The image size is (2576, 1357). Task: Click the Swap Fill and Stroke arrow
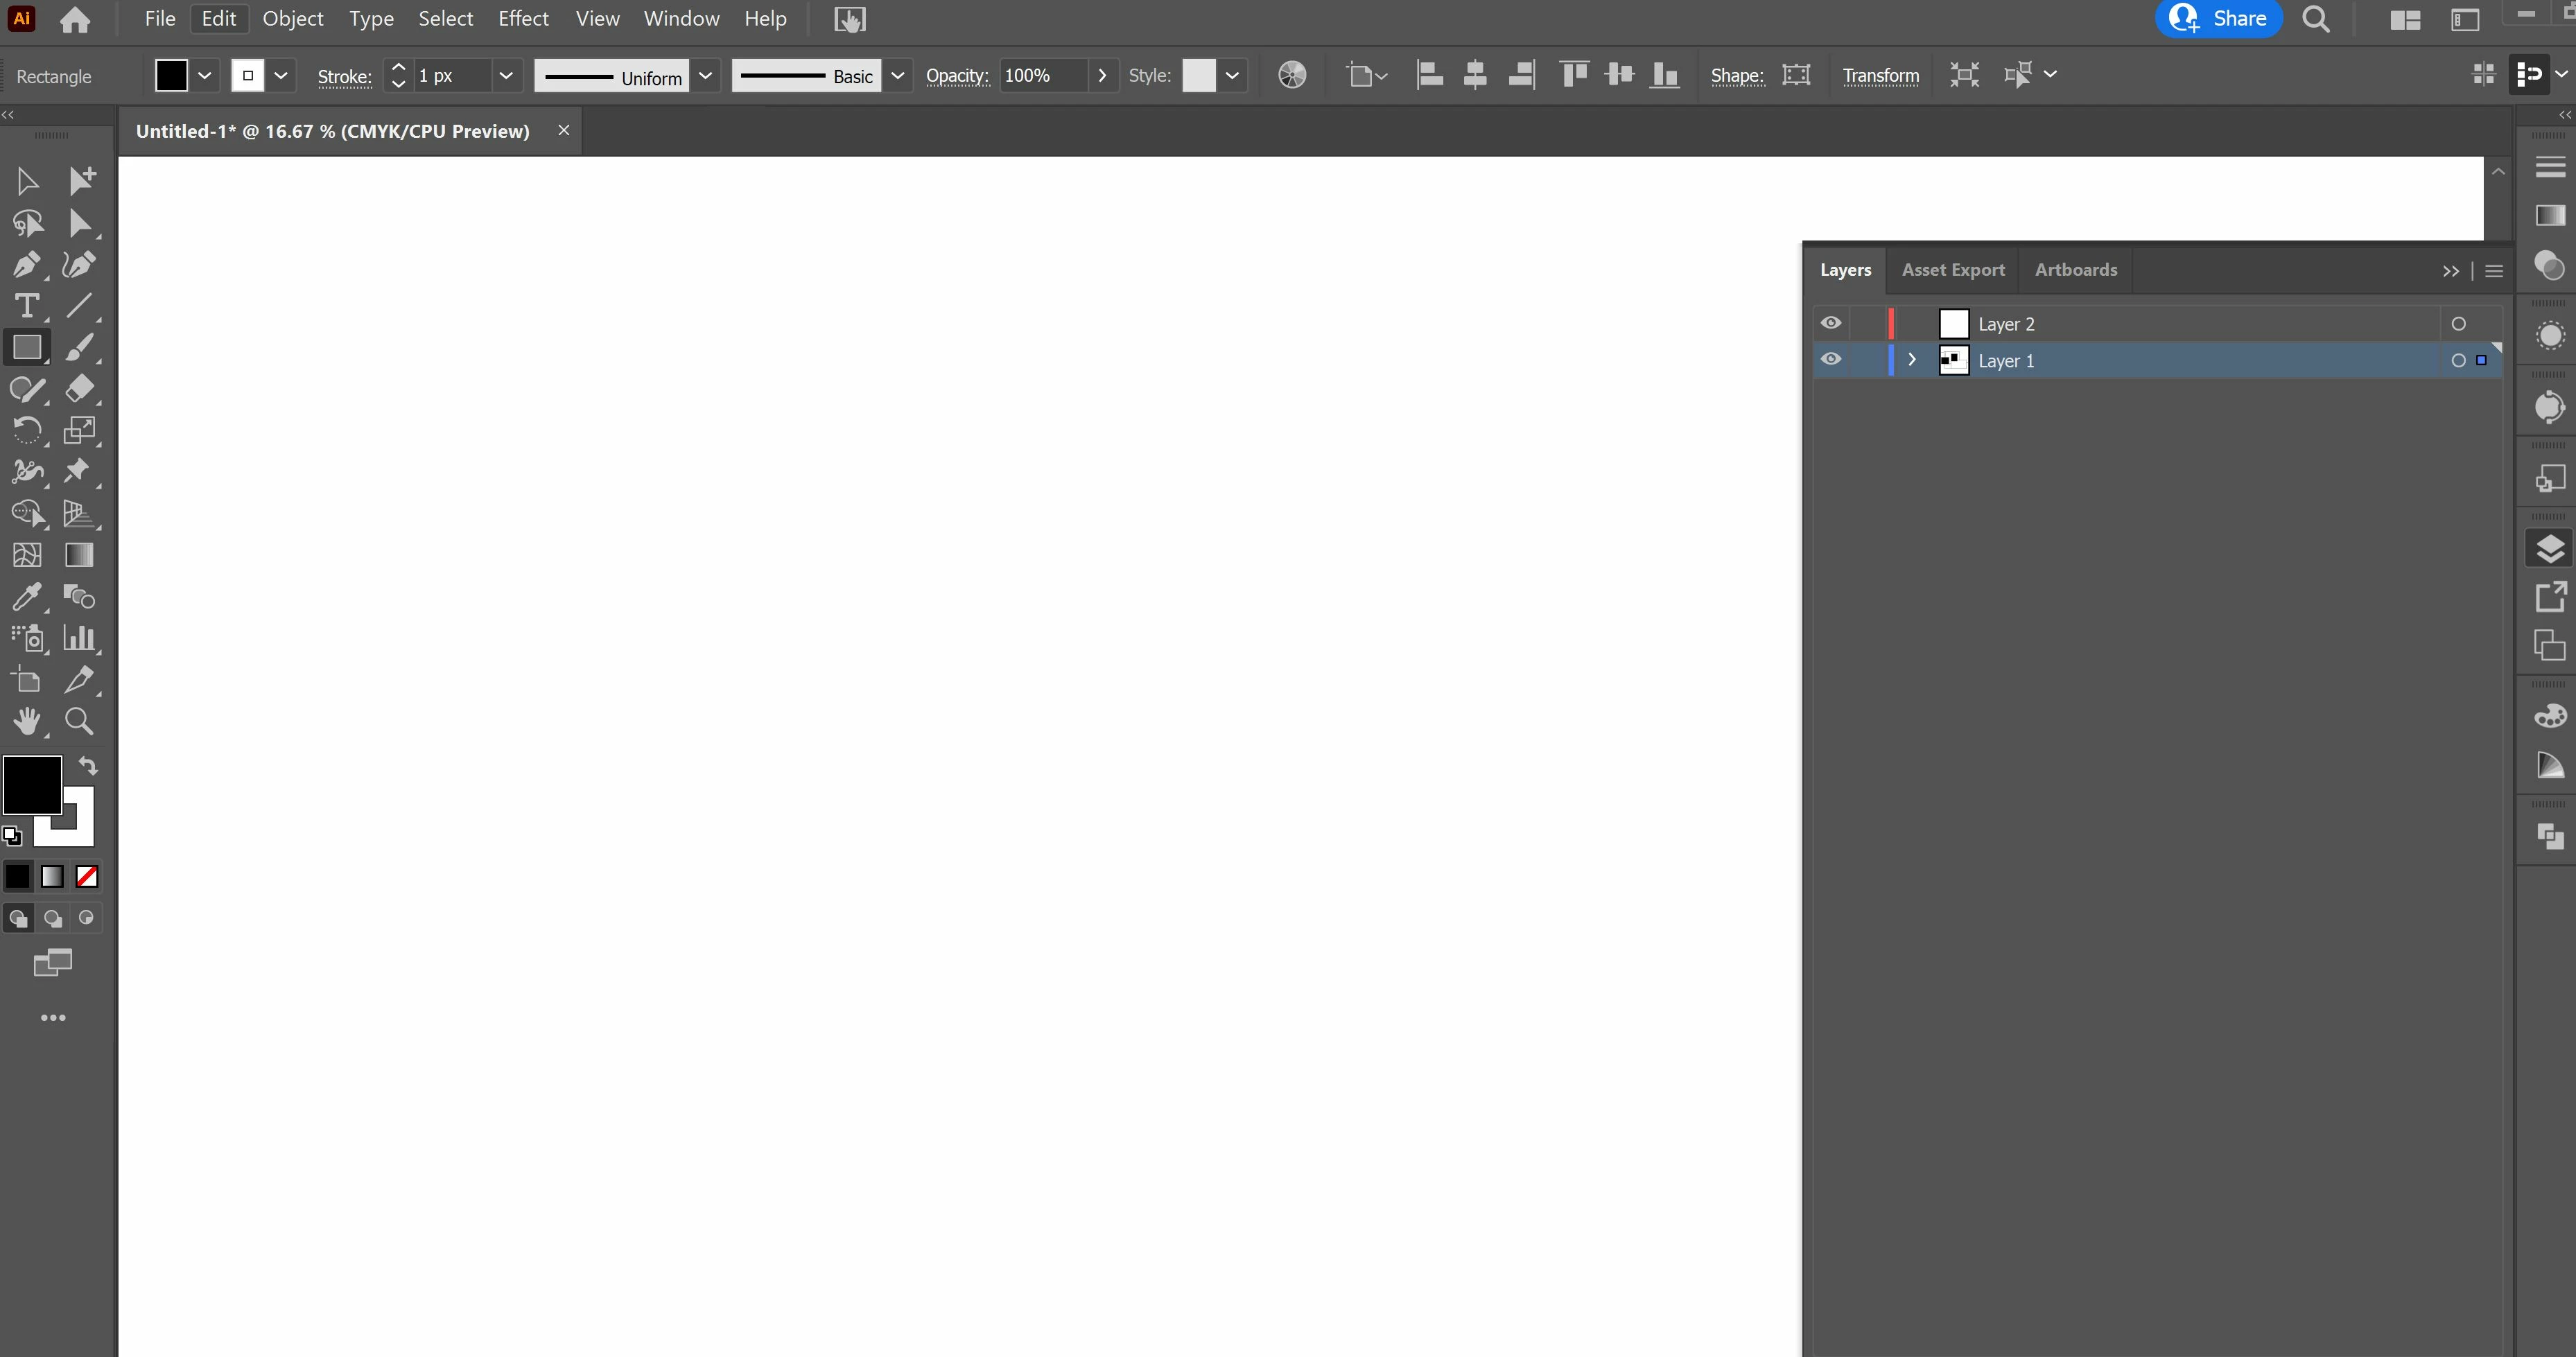click(x=88, y=766)
